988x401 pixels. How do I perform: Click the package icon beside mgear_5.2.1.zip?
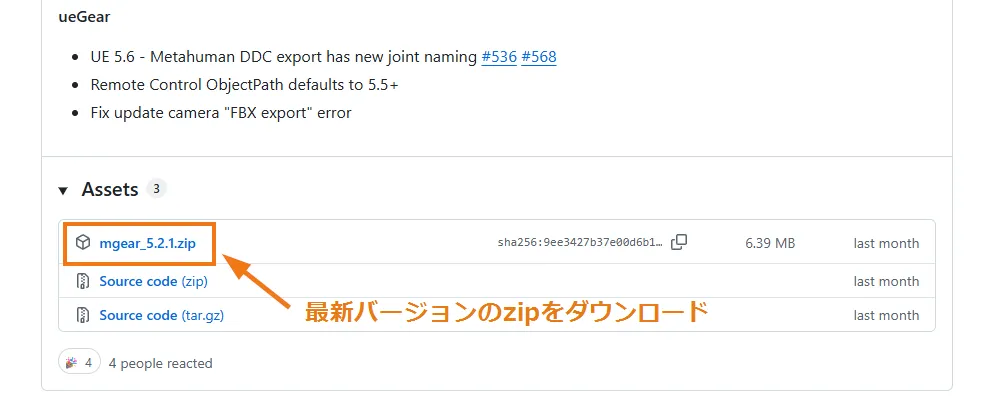pyautogui.click(x=84, y=243)
